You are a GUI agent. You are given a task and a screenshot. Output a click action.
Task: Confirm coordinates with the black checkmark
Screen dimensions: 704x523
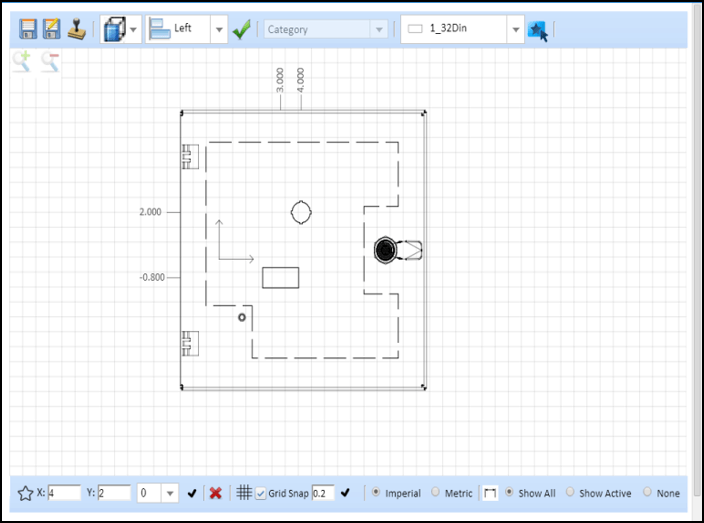coord(192,493)
